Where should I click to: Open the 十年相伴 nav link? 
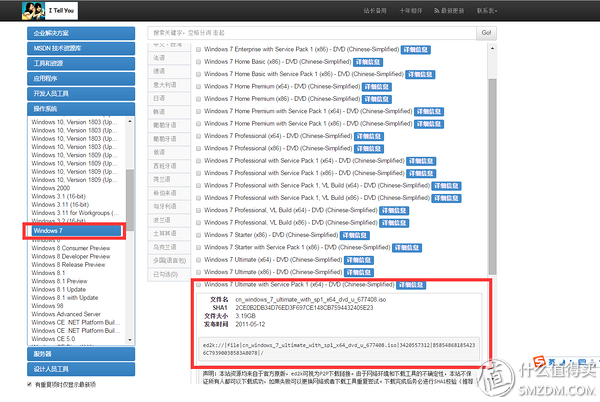(411, 11)
